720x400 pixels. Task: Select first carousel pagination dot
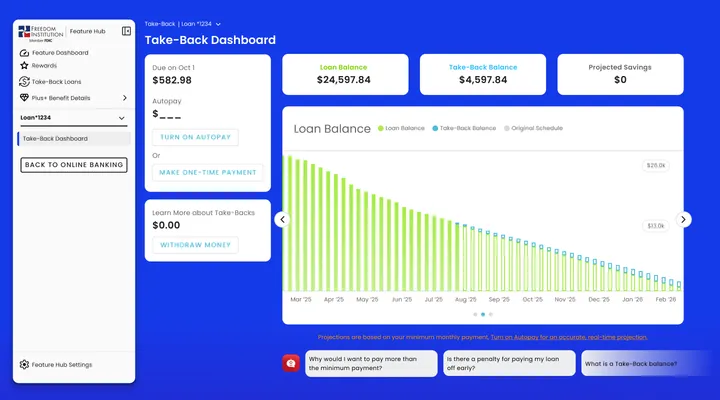[x=475, y=315]
